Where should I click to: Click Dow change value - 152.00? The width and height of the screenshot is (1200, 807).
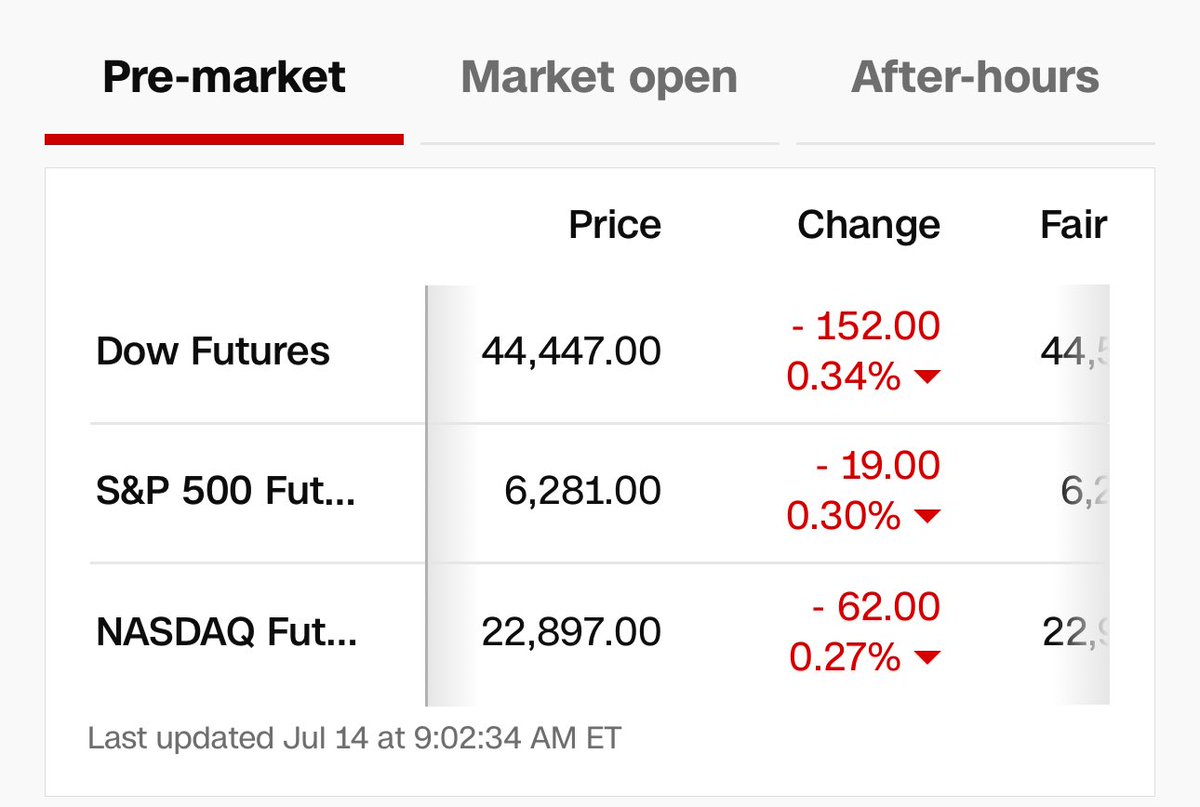click(x=865, y=326)
